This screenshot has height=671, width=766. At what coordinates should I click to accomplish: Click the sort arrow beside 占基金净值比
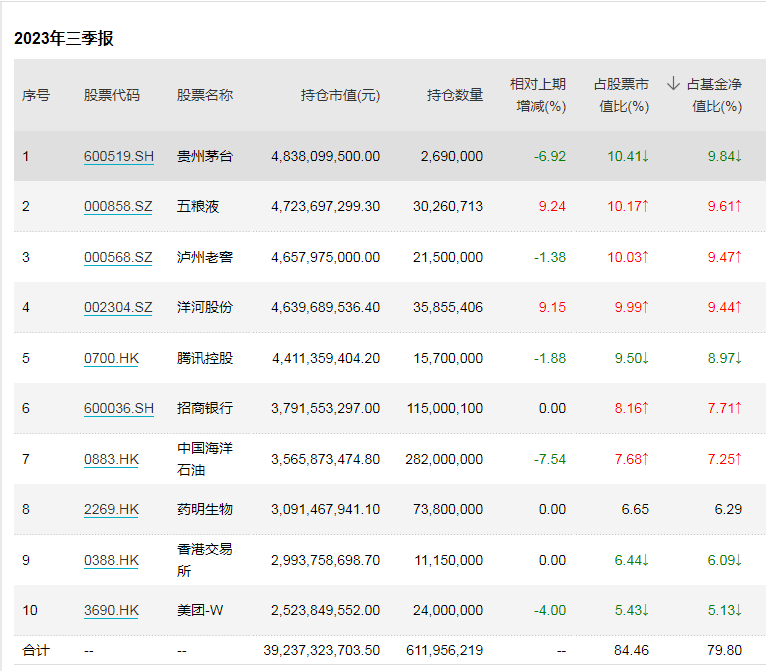pyautogui.click(x=673, y=84)
